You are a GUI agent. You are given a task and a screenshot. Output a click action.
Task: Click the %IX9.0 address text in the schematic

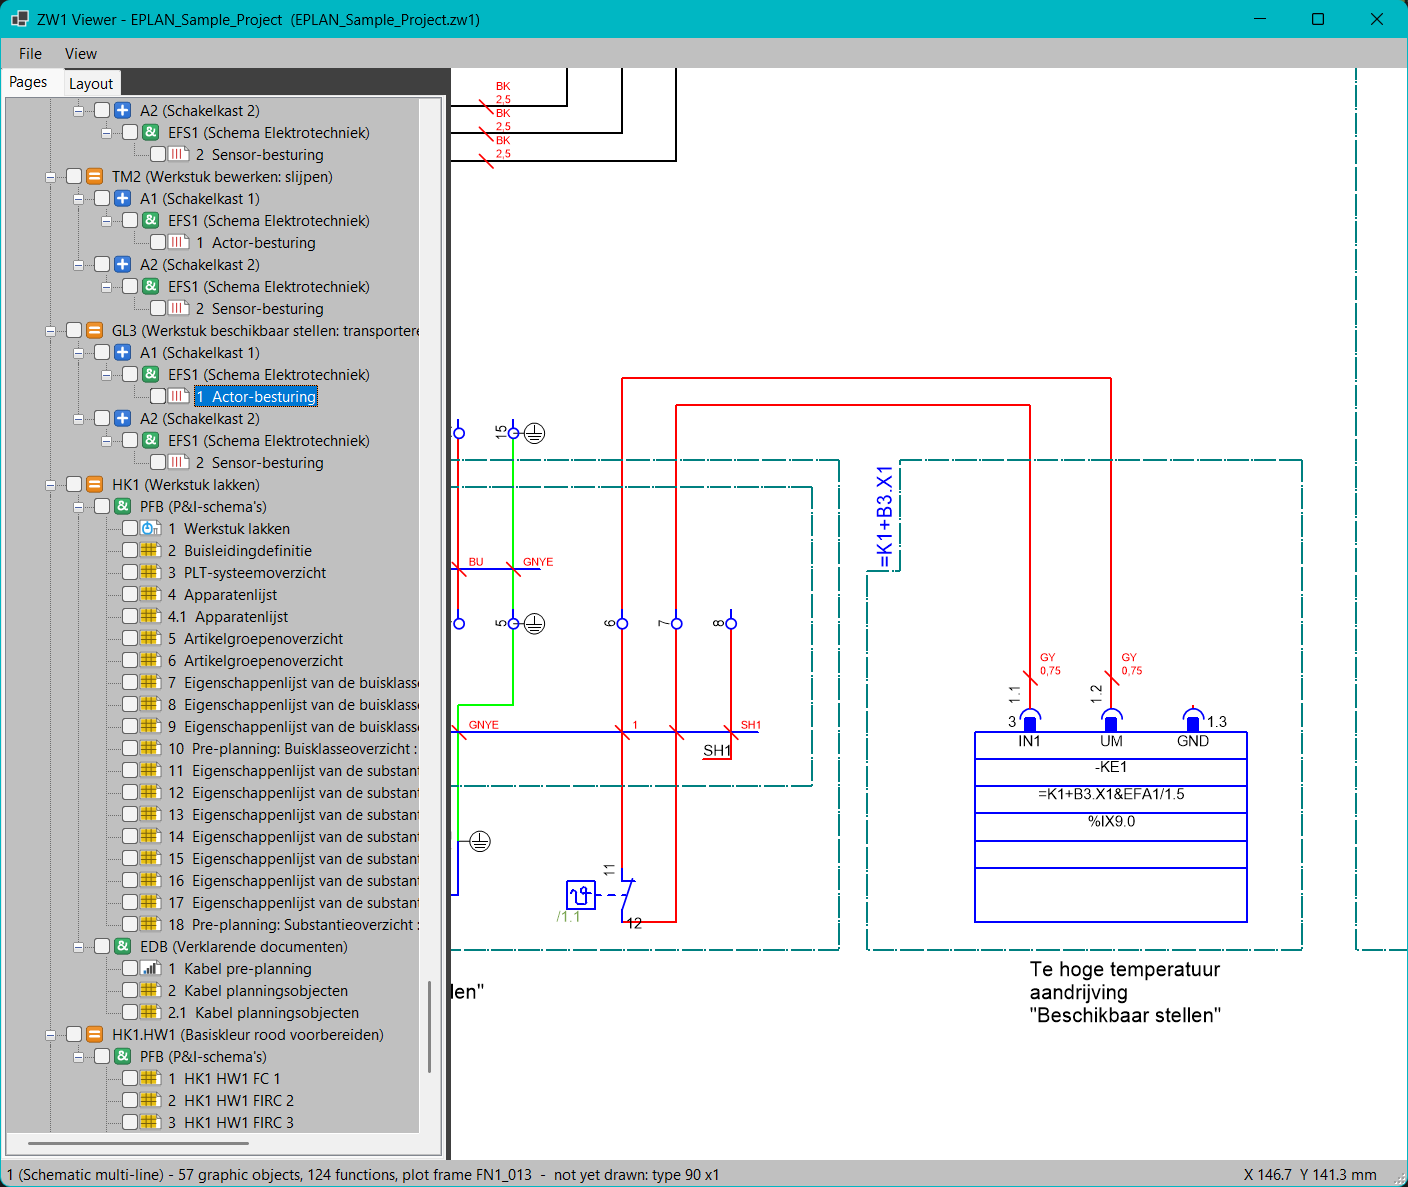pyautogui.click(x=1111, y=821)
